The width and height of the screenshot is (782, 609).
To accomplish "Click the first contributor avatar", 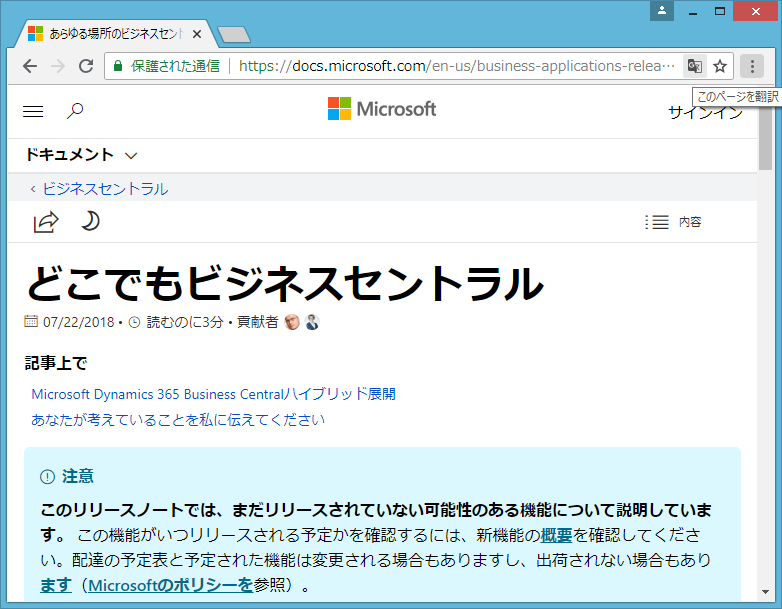I will tap(292, 322).
